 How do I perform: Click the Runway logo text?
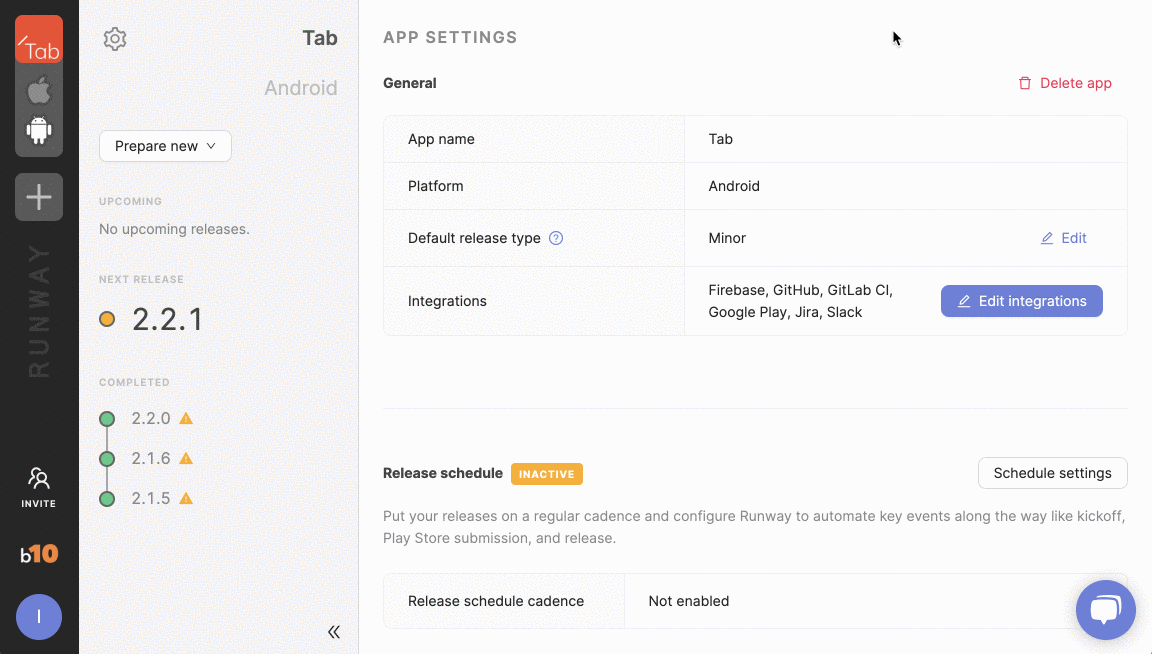(39, 312)
